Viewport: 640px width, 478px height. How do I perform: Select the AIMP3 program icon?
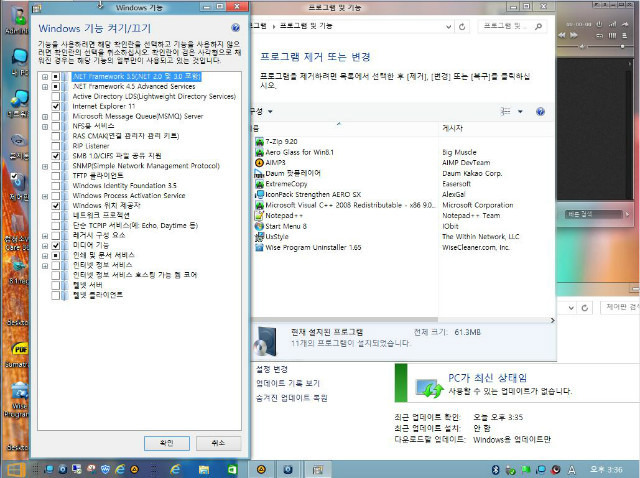(259, 162)
